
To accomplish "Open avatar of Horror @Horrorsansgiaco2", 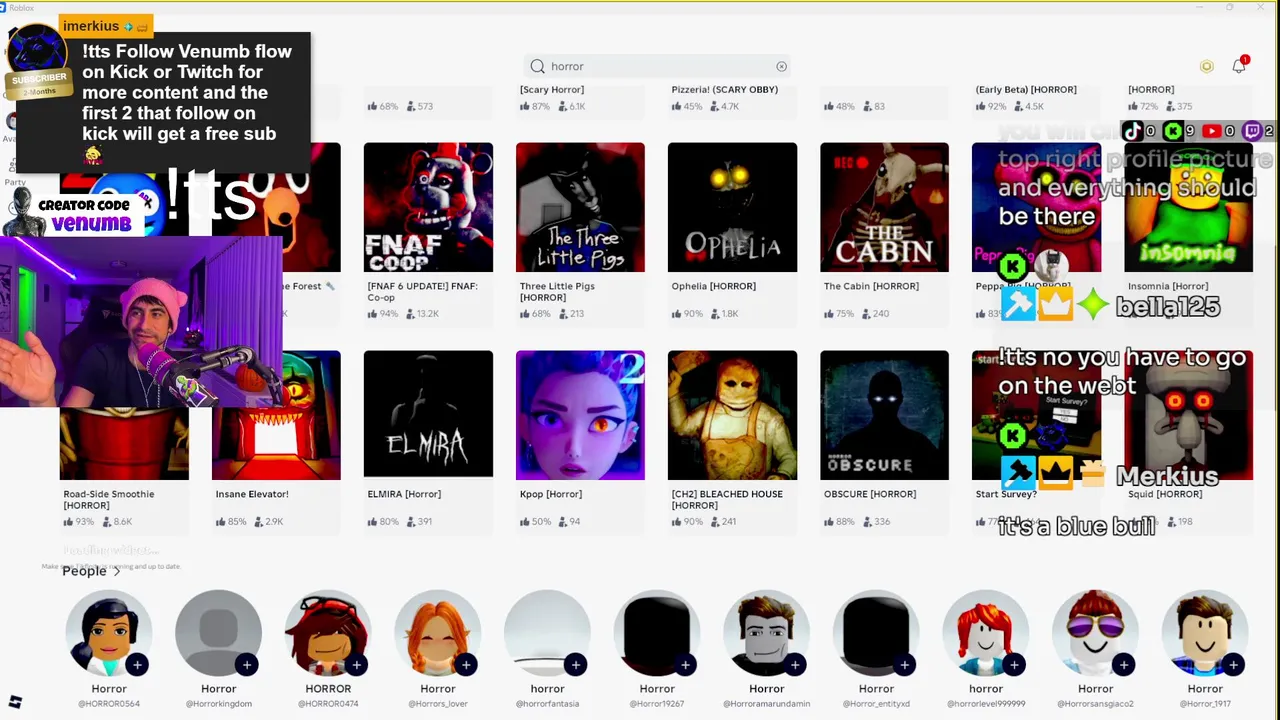I will click(x=1095, y=634).
